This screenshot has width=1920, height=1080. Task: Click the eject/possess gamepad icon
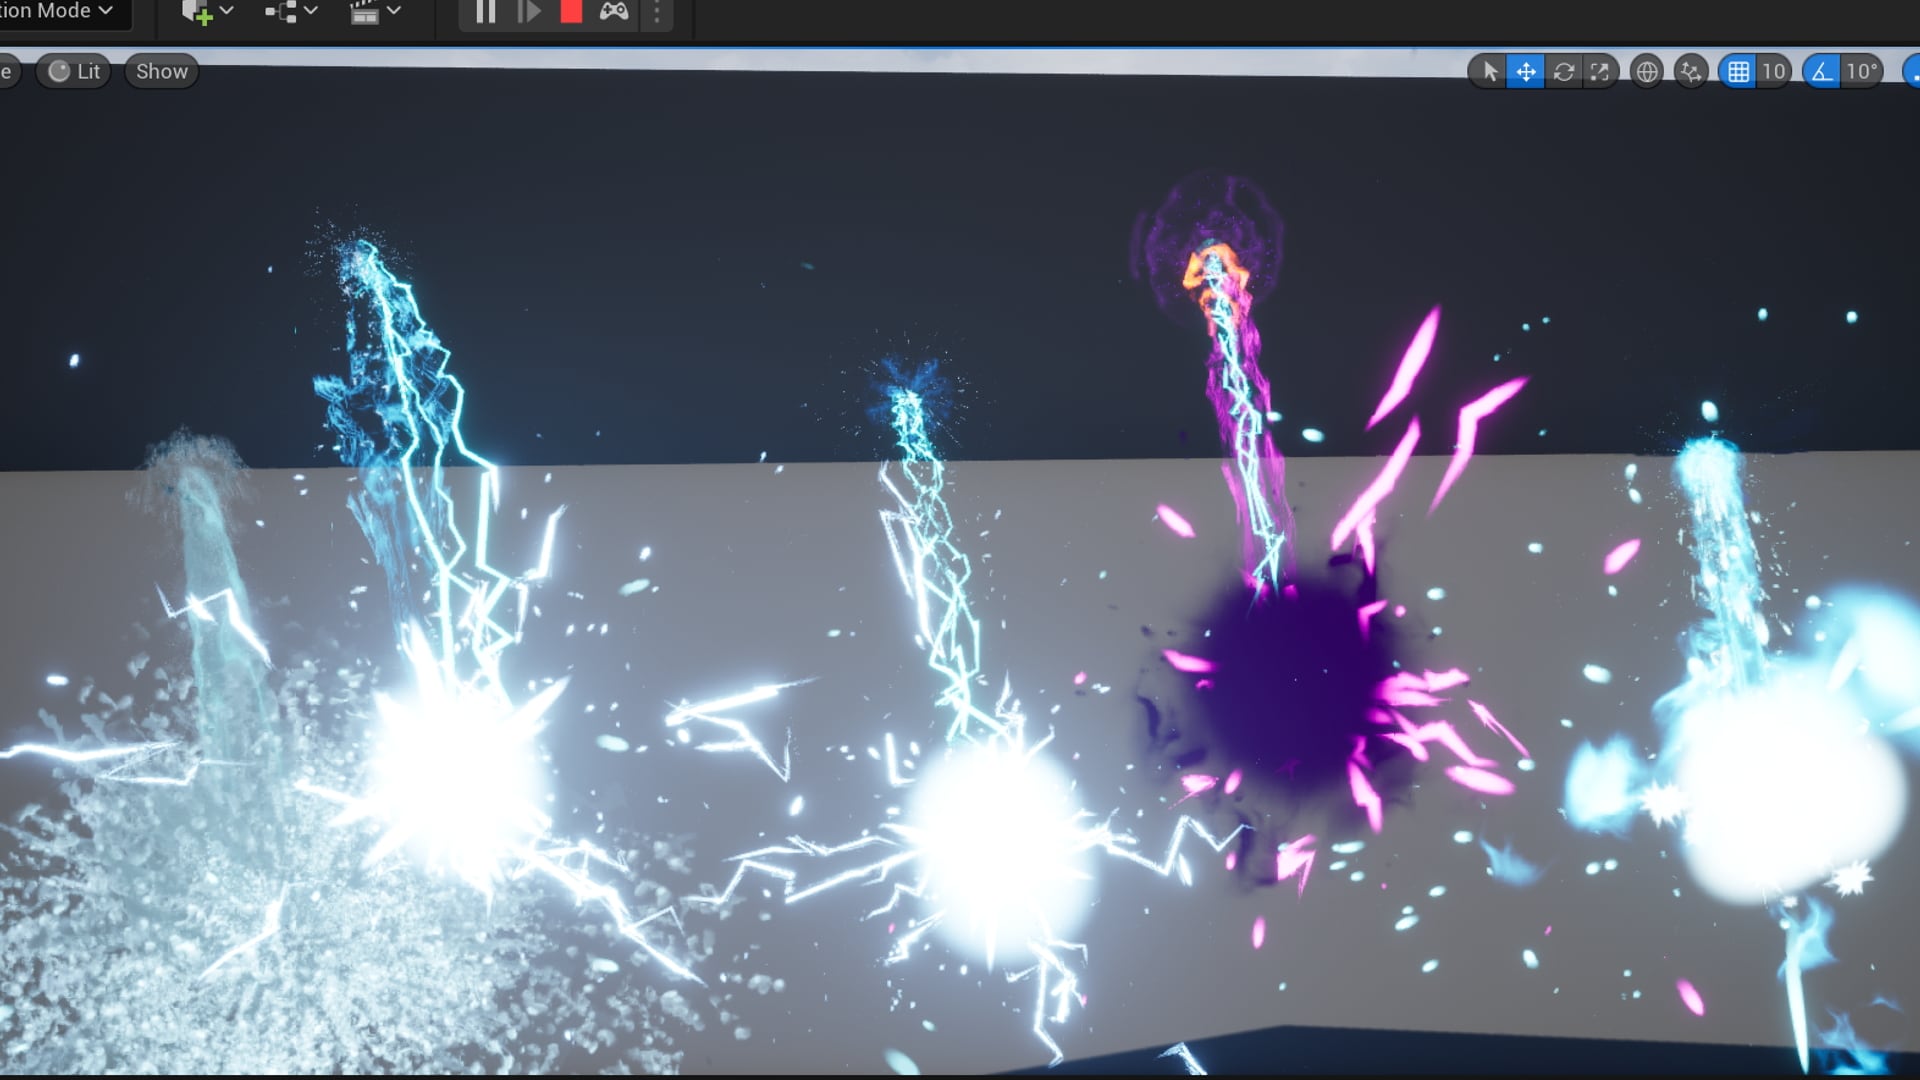(x=612, y=11)
